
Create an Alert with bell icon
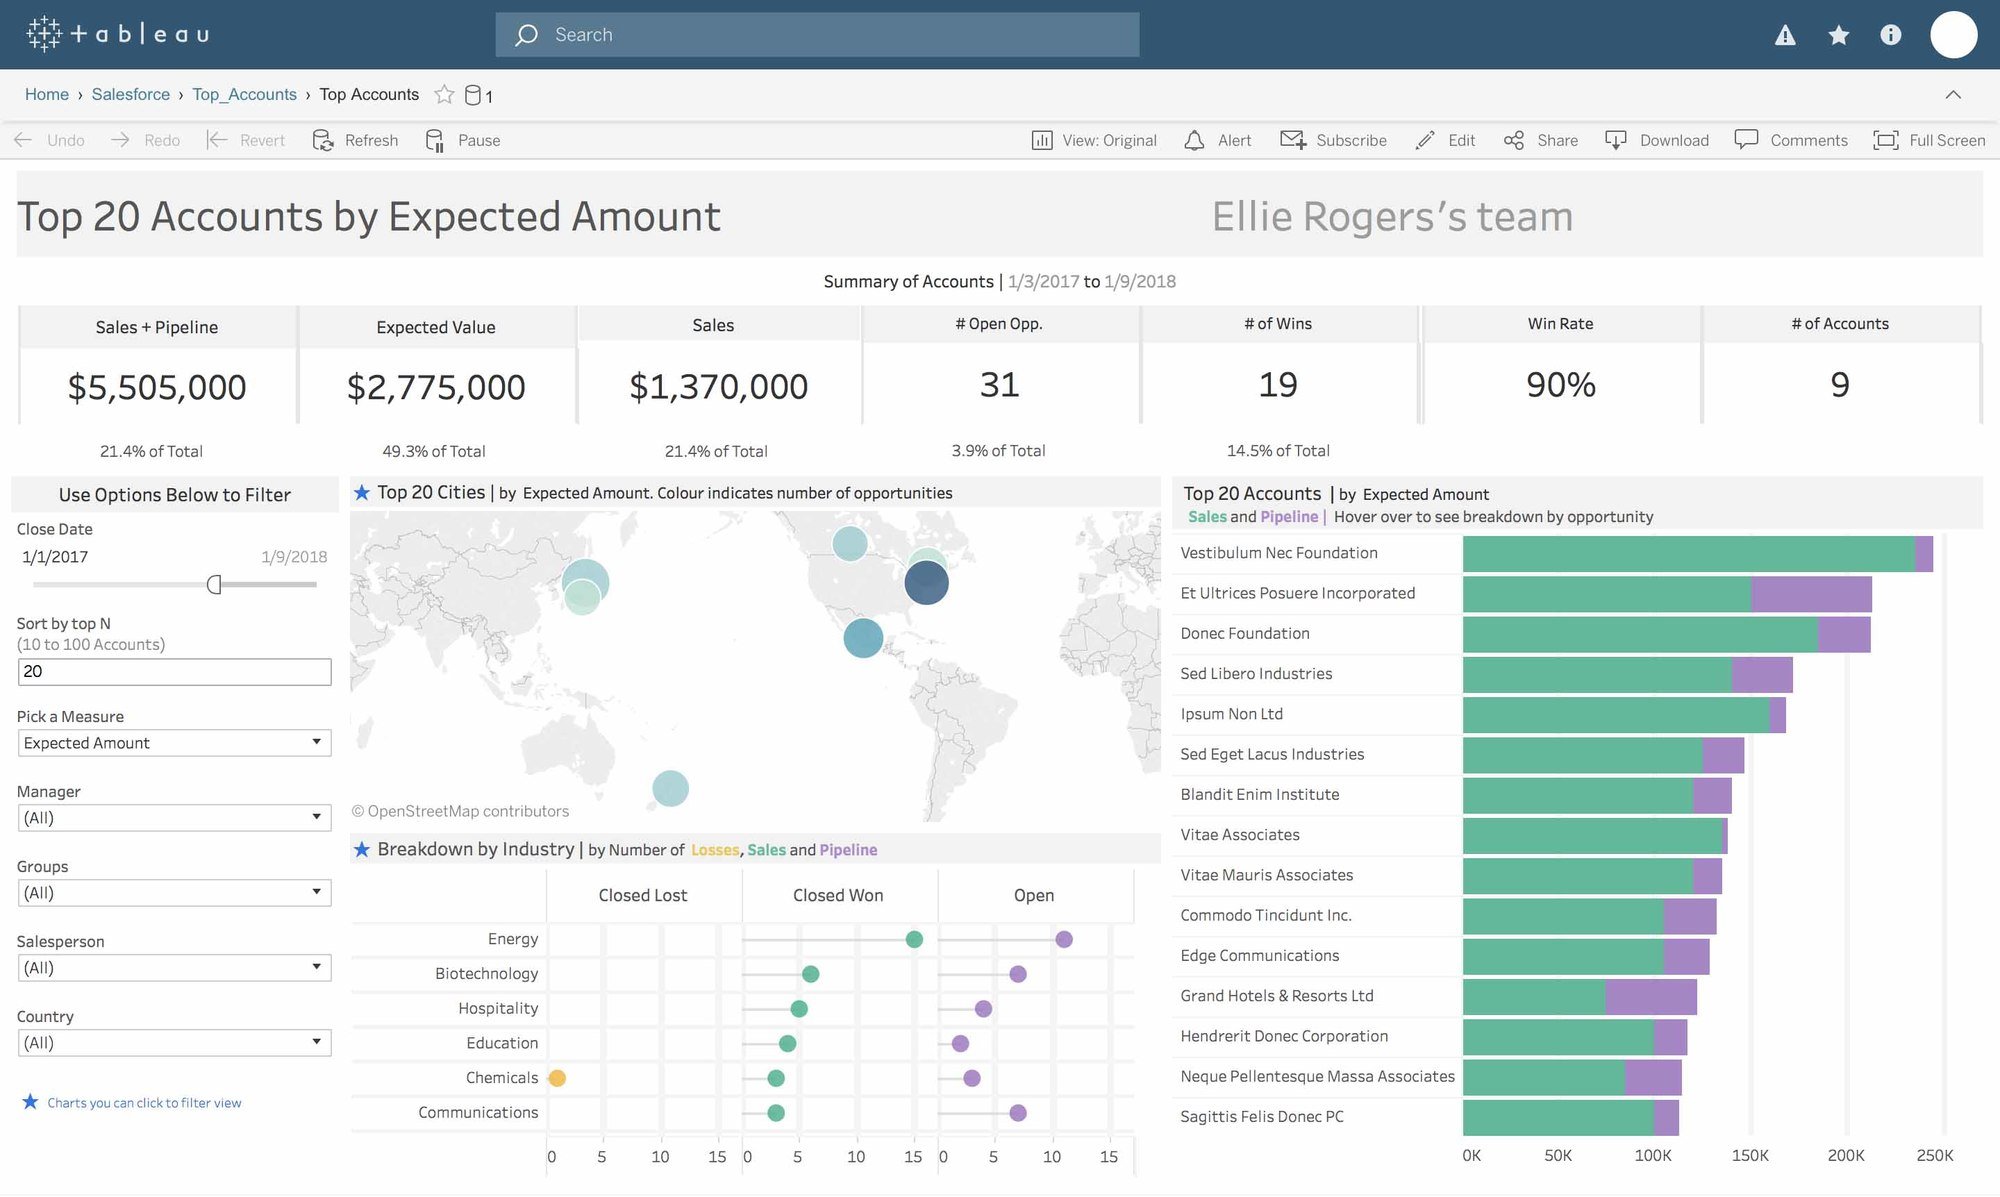(x=1217, y=140)
